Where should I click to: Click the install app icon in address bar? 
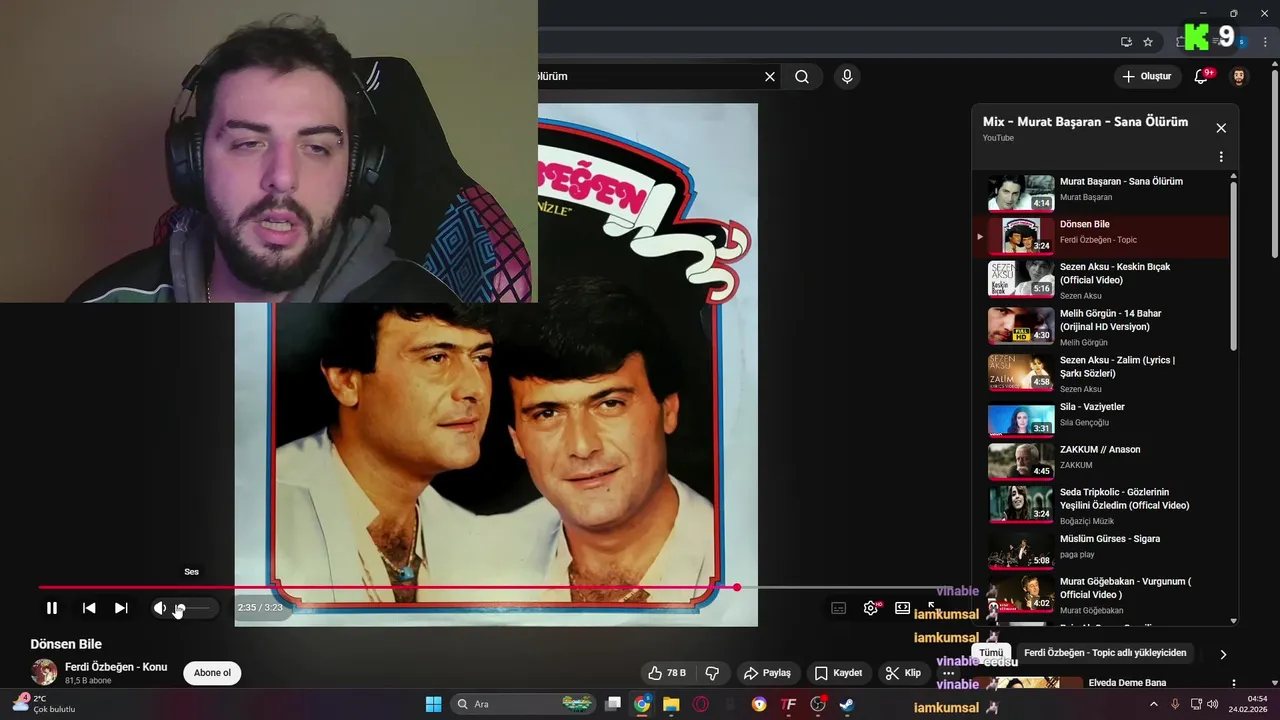pos(1126,42)
